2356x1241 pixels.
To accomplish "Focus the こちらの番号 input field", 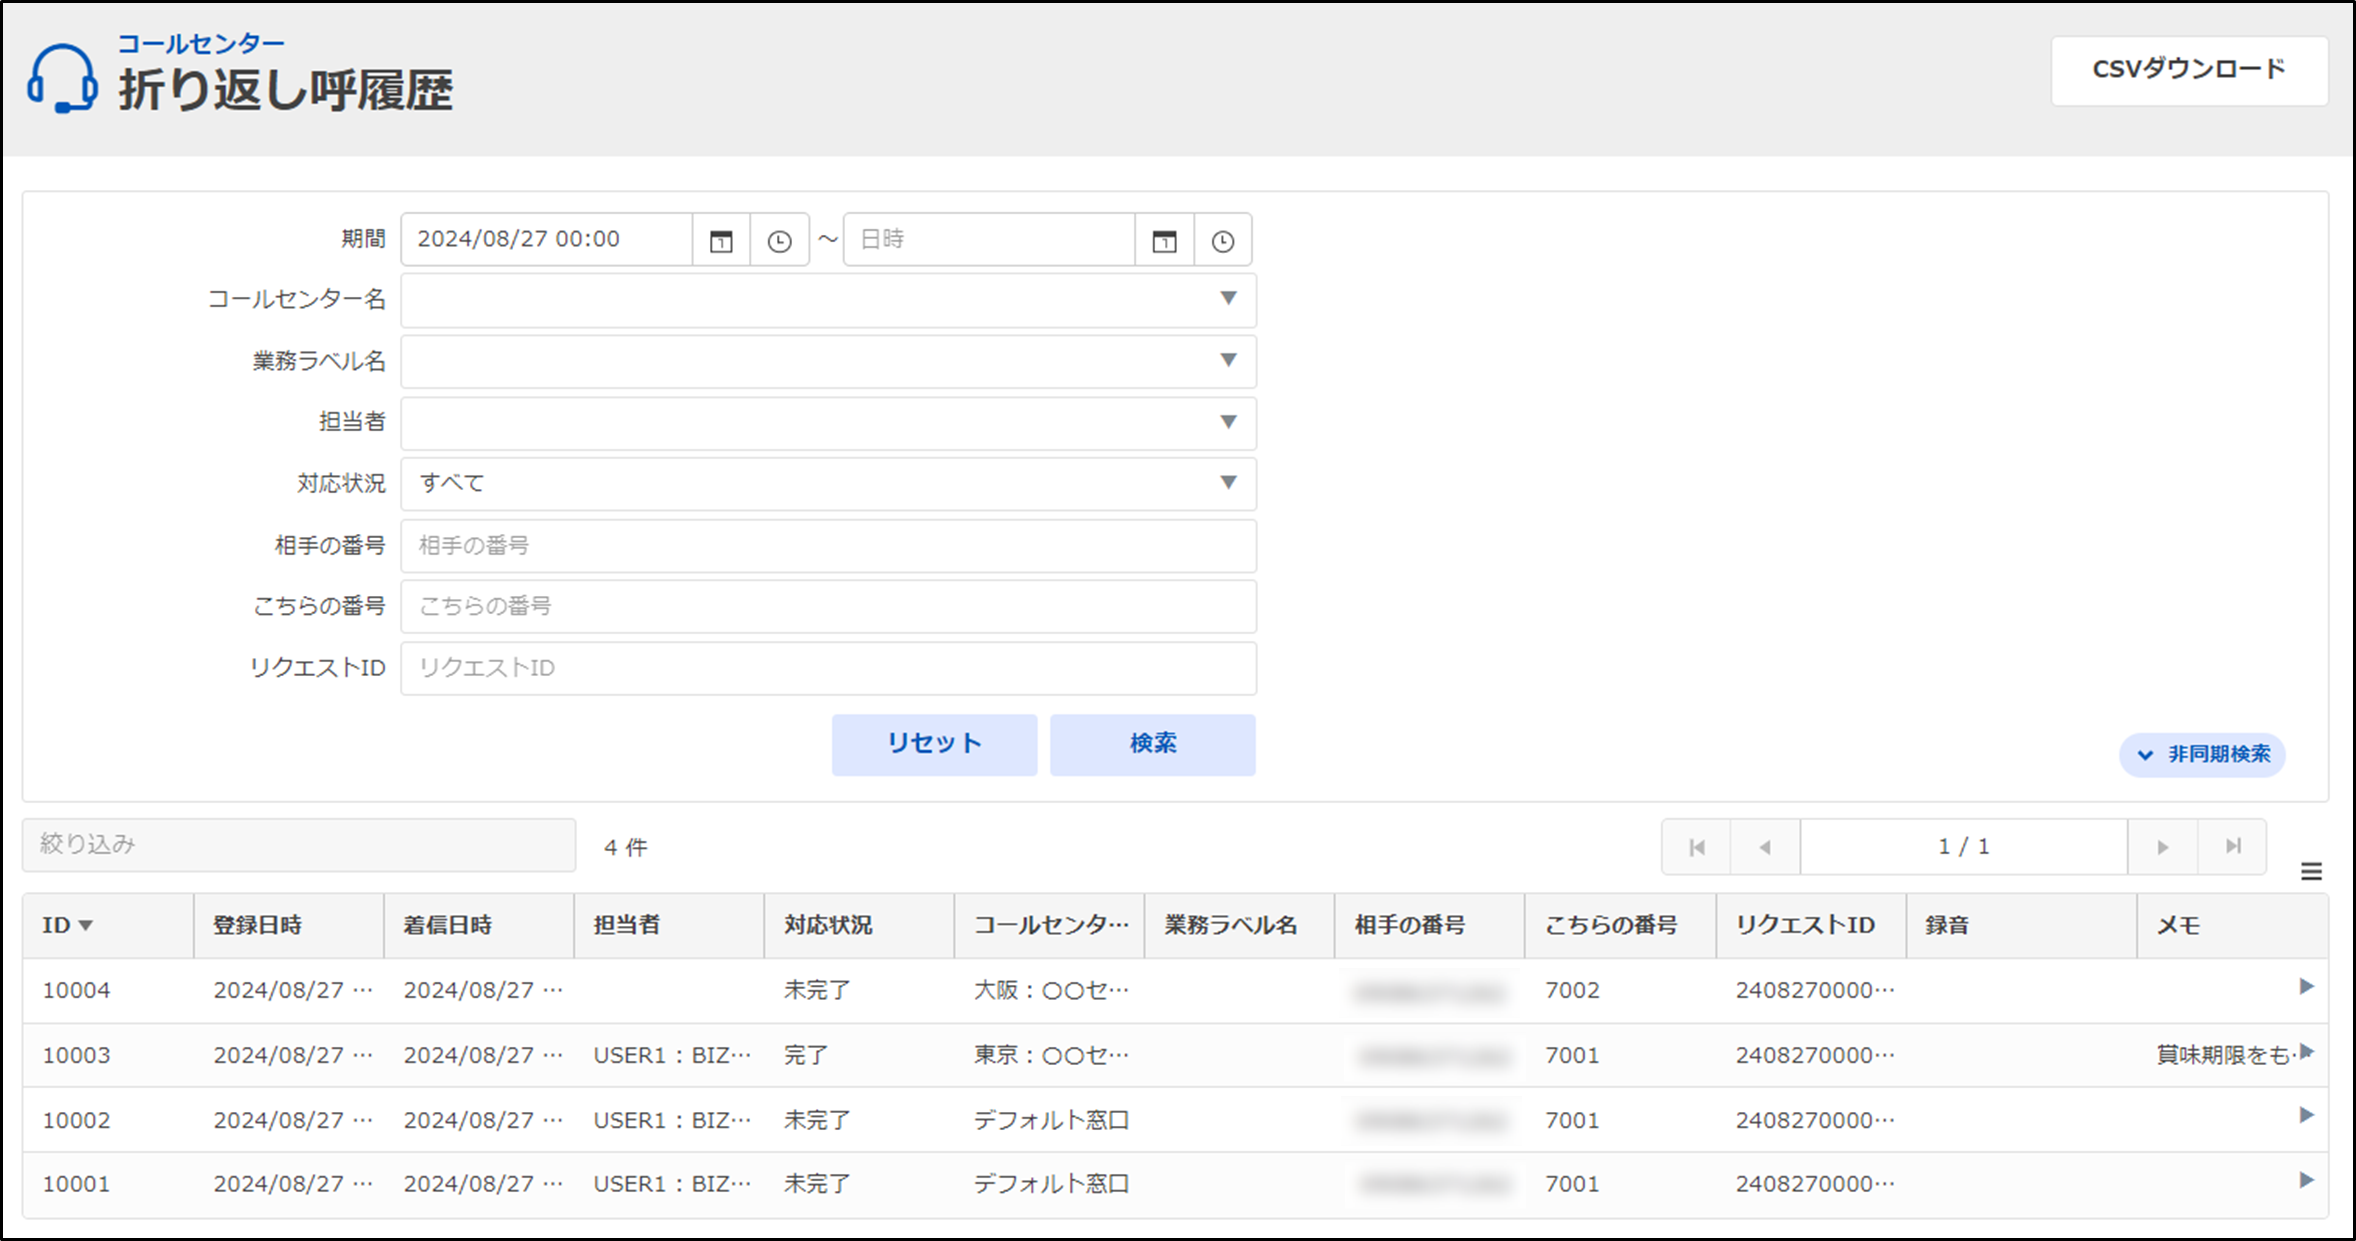I will [x=828, y=607].
